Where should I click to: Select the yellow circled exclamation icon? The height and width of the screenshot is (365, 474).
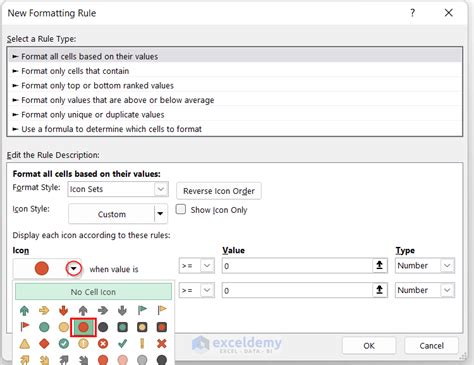coord(83,343)
